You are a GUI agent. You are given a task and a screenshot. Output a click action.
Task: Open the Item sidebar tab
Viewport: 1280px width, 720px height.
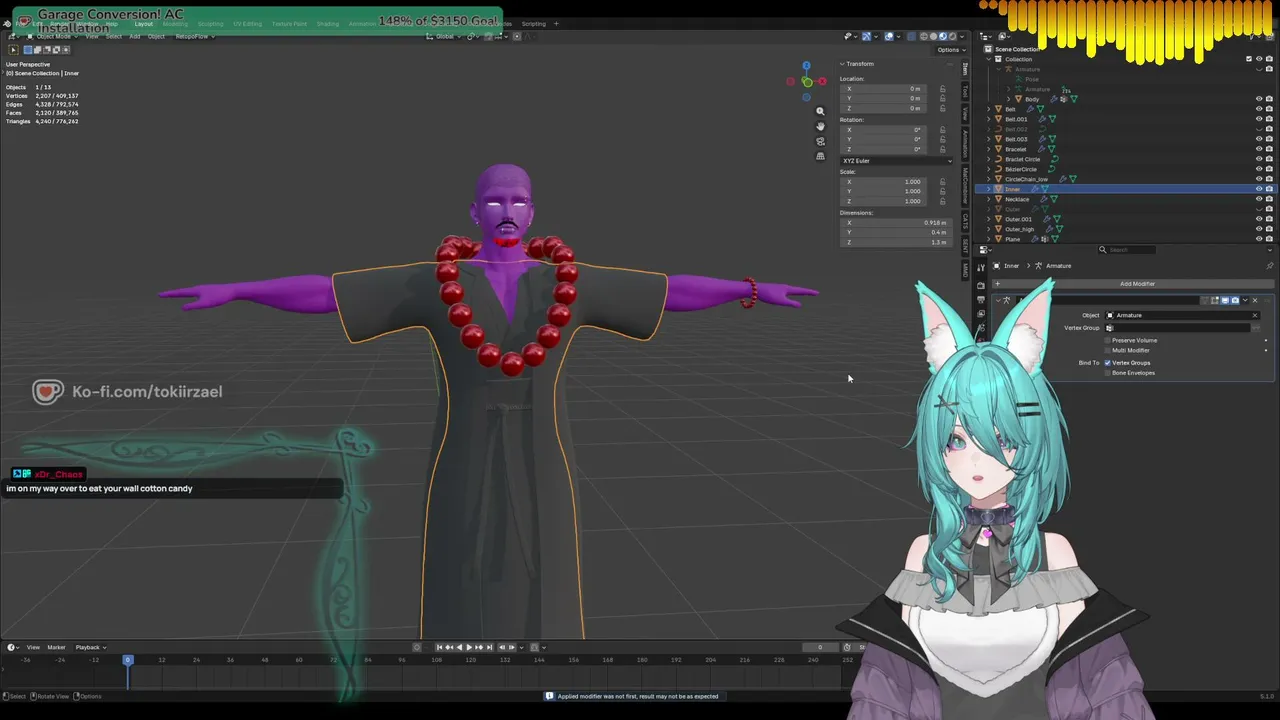coord(965,68)
